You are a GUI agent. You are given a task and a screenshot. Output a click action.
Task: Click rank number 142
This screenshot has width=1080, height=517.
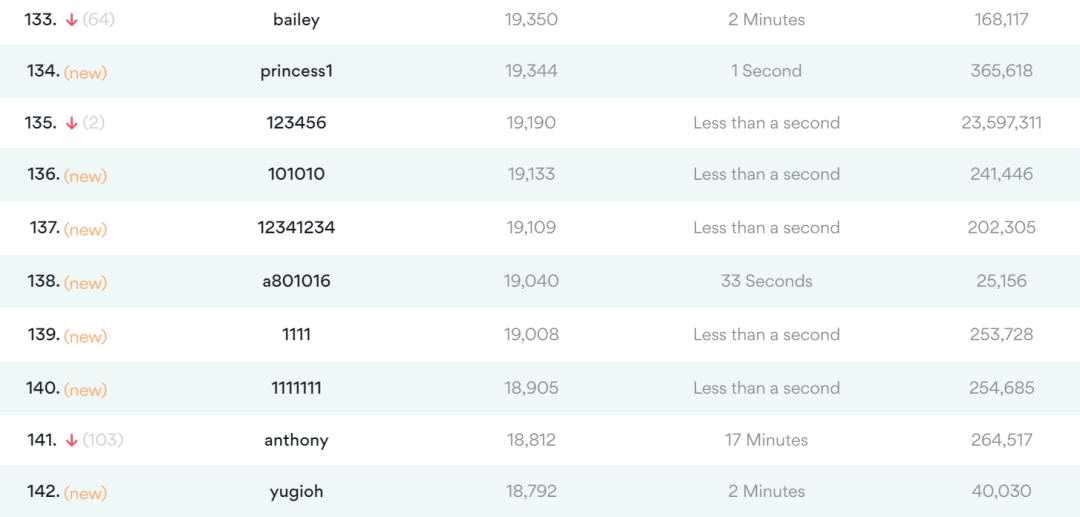point(43,491)
